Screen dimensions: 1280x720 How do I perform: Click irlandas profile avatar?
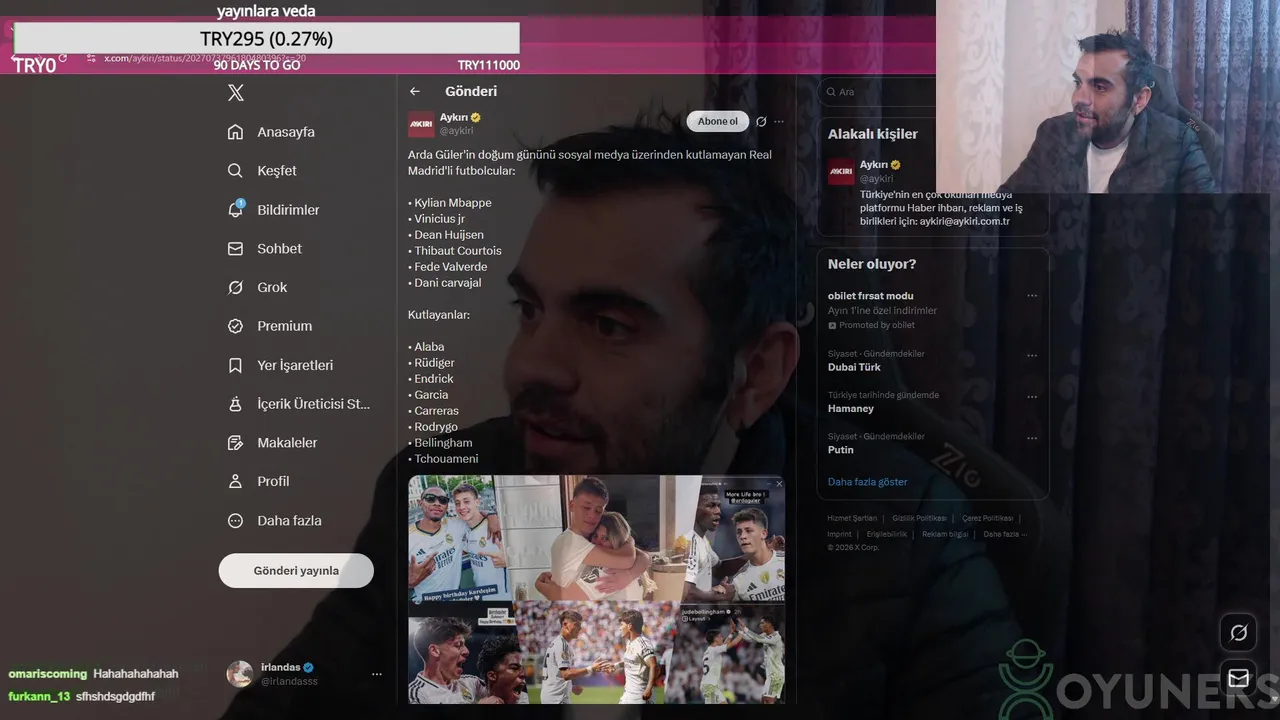point(240,674)
